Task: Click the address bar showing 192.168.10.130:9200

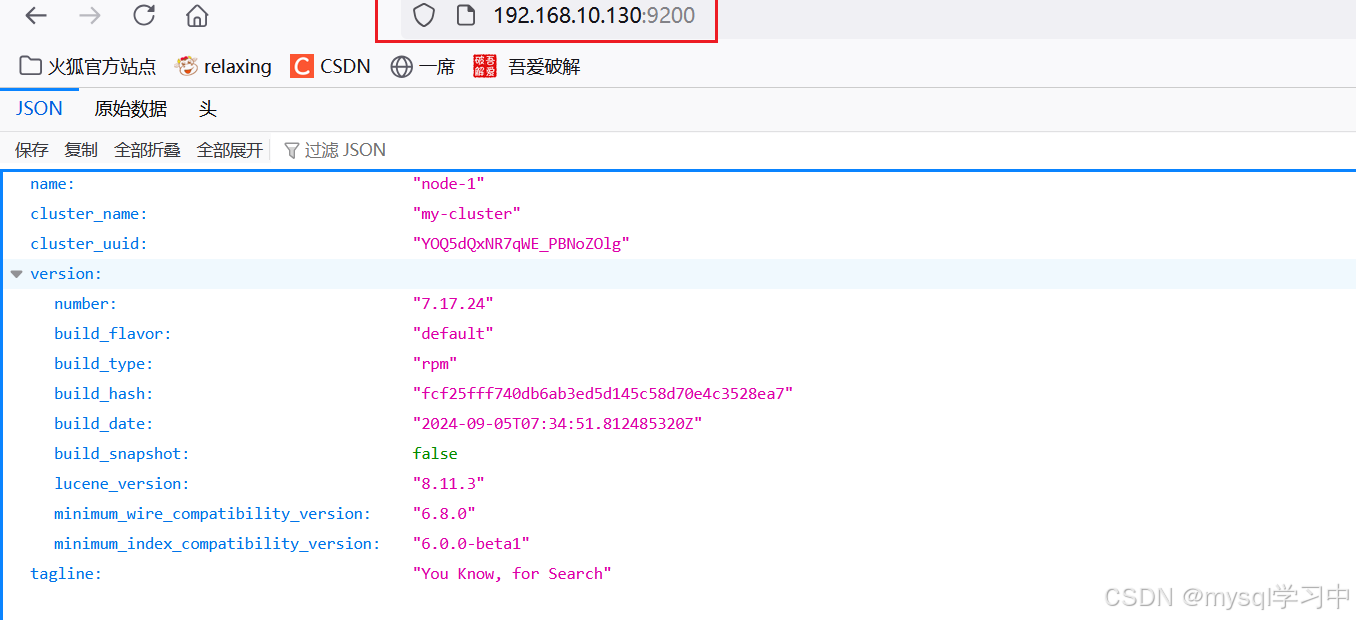Action: tap(594, 15)
